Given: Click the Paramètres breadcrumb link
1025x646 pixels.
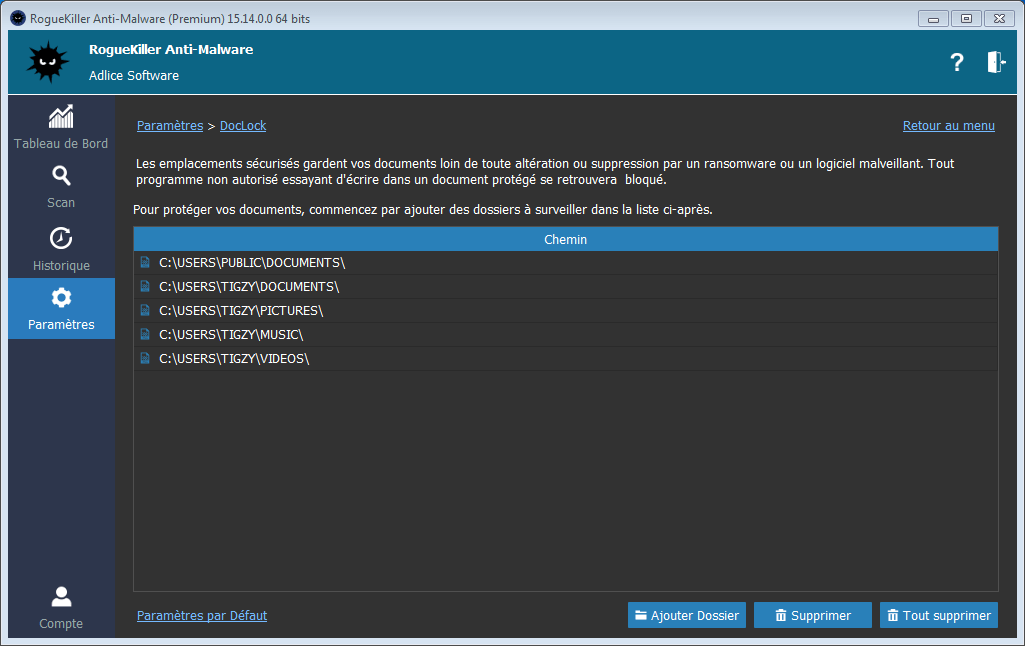Looking at the screenshot, I should (170, 126).
